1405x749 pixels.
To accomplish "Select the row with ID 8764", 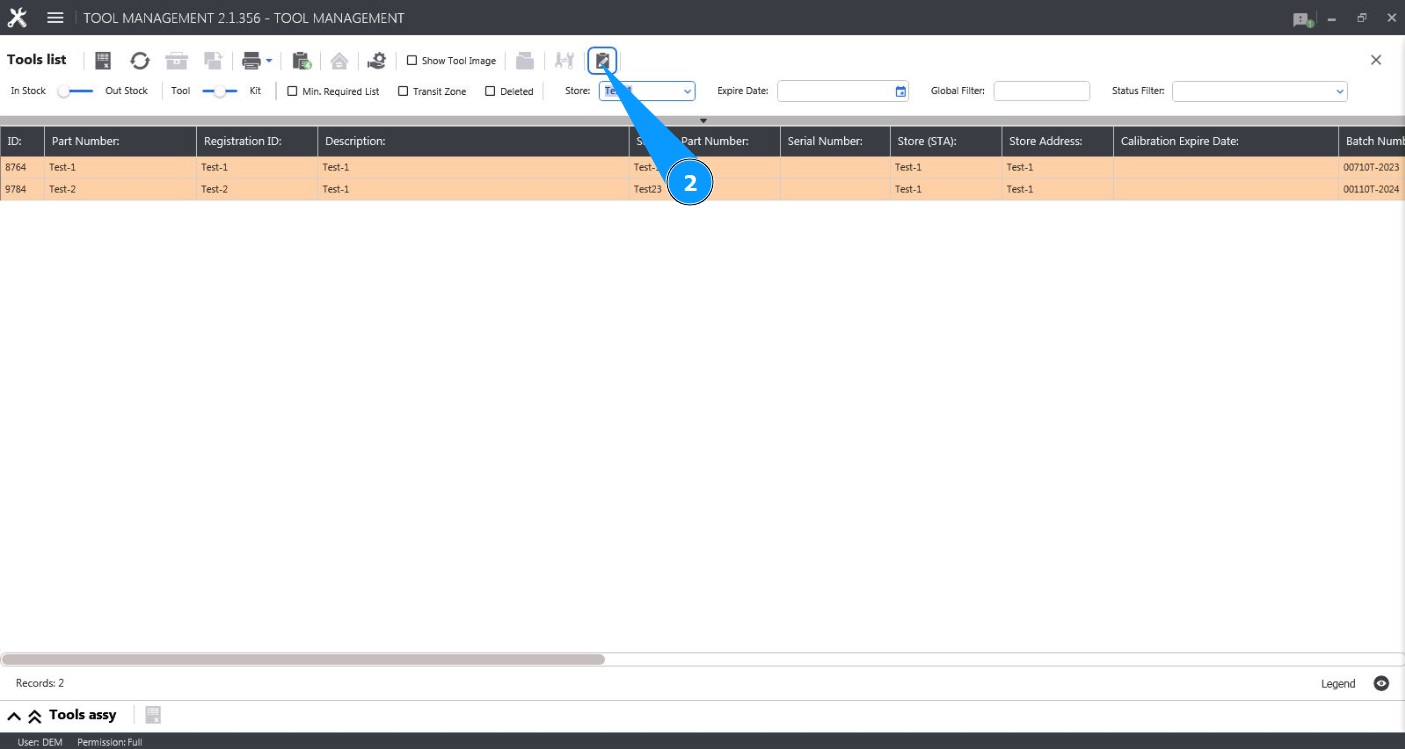I will (702, 167).
